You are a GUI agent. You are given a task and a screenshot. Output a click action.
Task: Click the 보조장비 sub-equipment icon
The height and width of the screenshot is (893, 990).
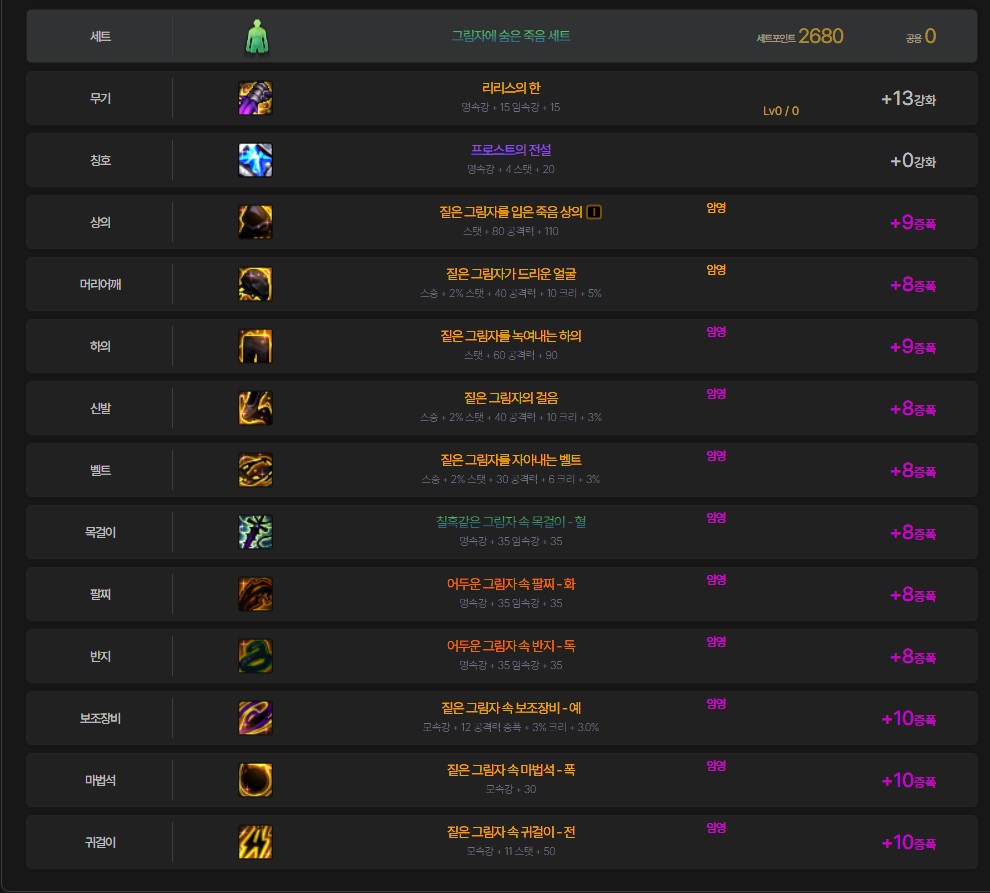click(255, 718)
